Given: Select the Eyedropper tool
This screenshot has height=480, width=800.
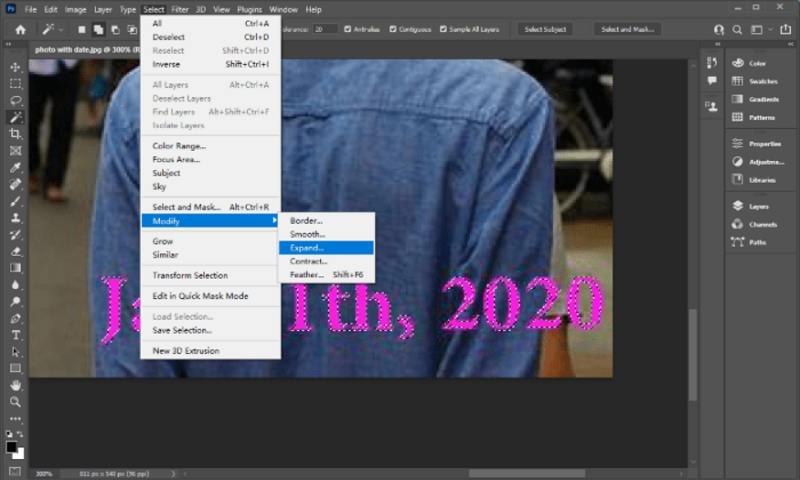Looking at the screenshot, I should (15, 168).
